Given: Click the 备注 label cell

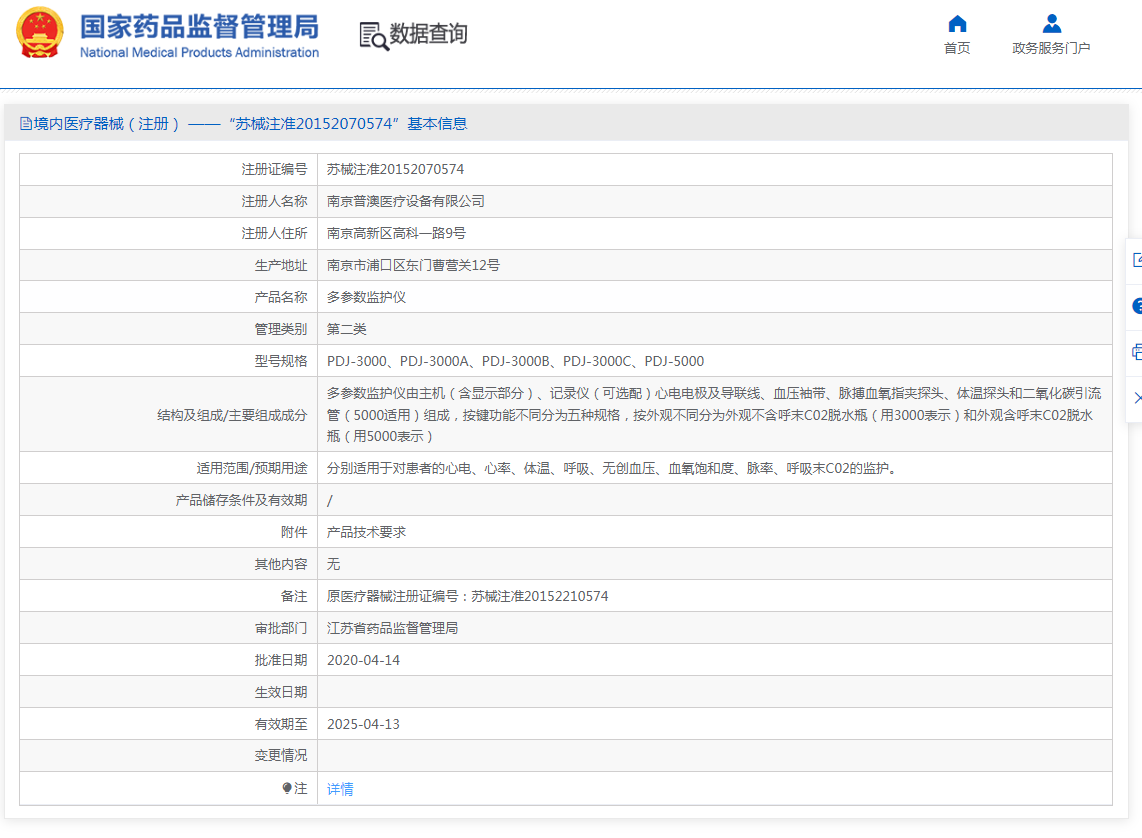Looking at the screenshot, I should [x=169, y=596].
